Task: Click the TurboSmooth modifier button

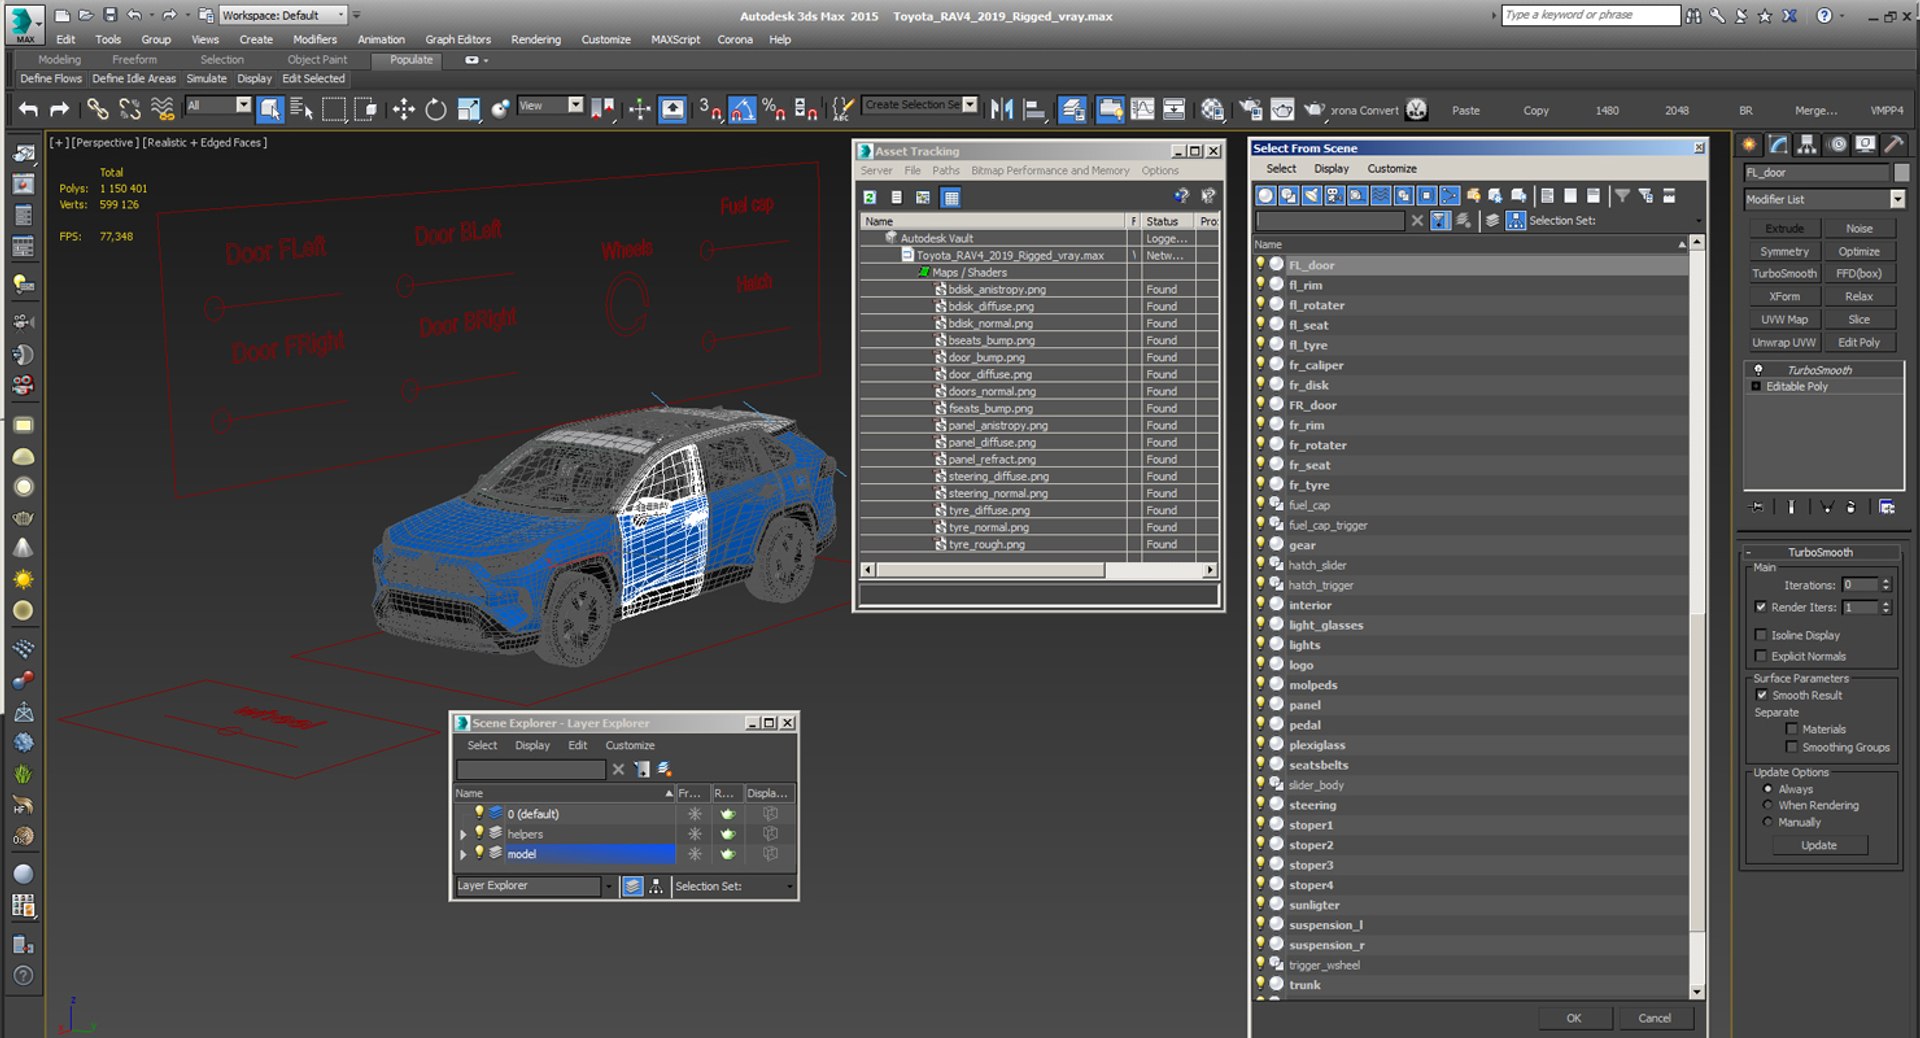Action: pyautogui.click(x=1784, y=274)
